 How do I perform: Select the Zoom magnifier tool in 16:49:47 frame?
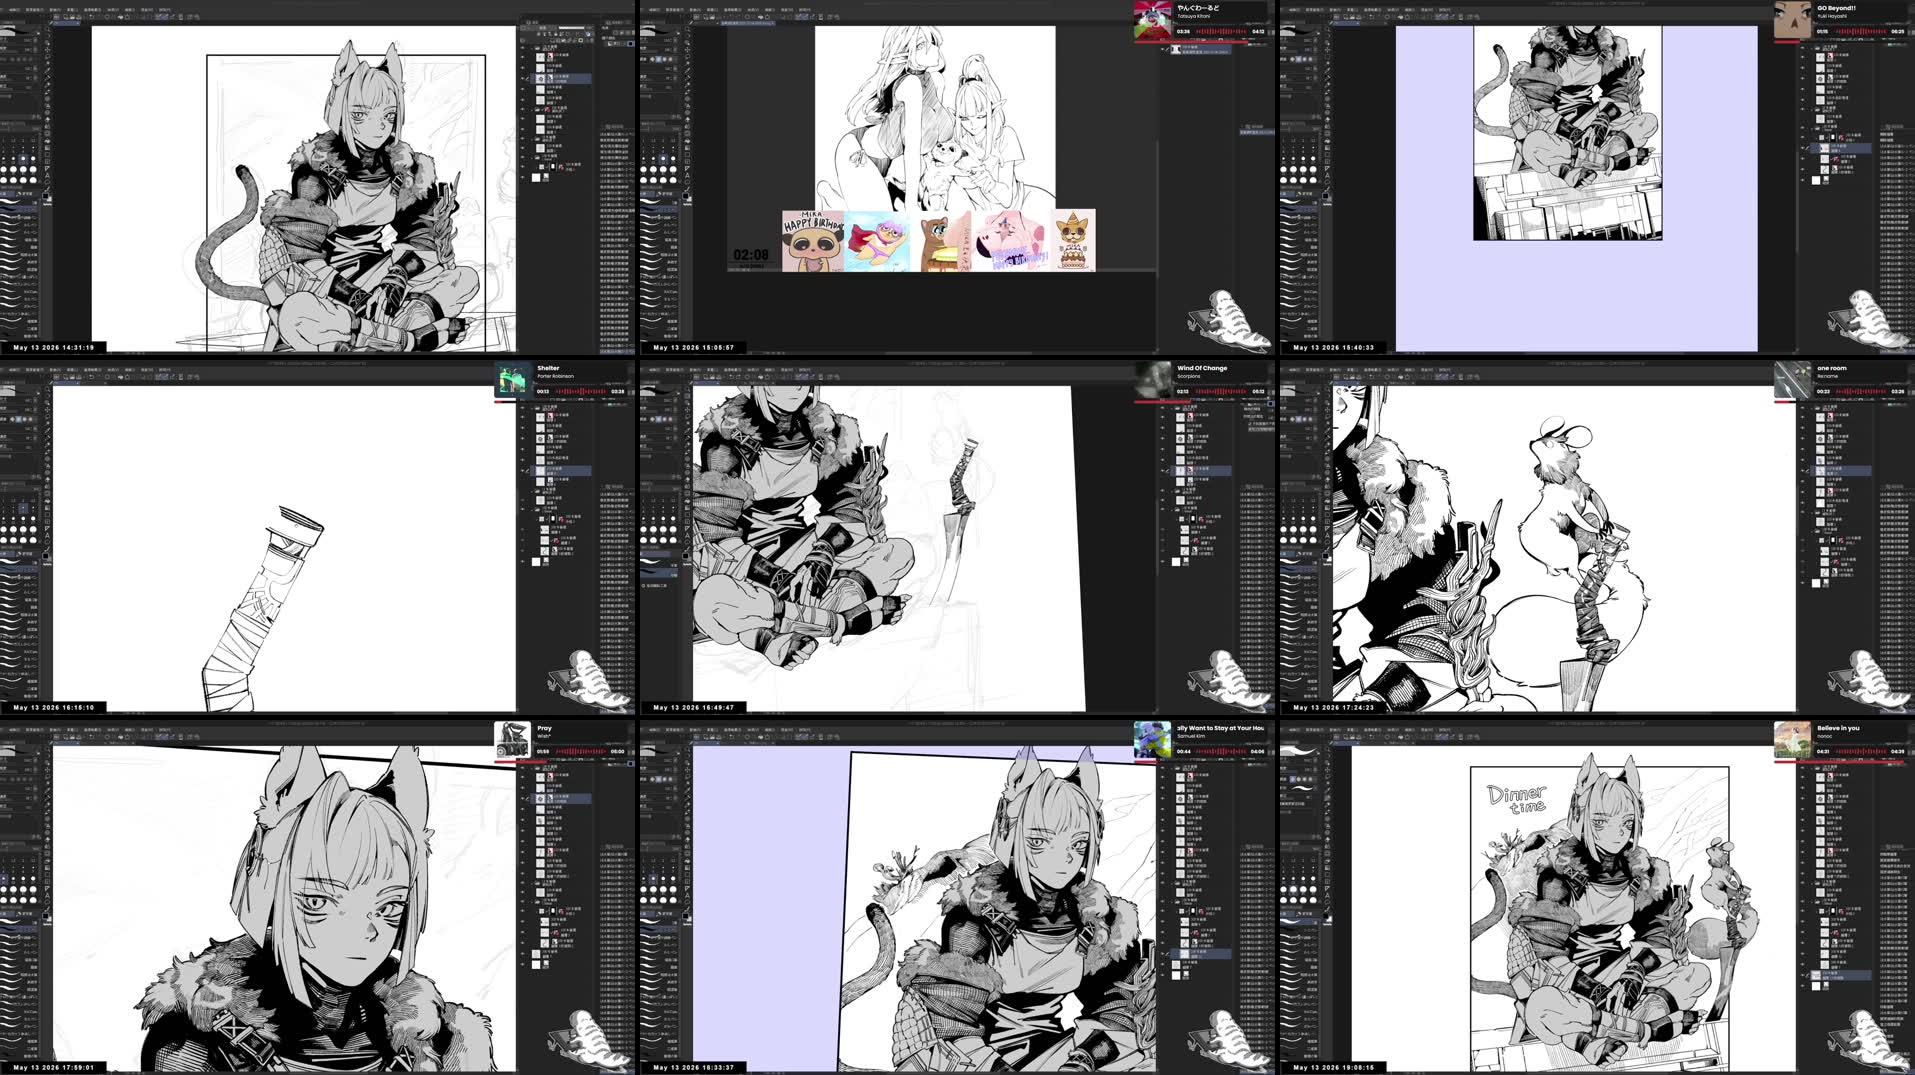click(687, 388)
